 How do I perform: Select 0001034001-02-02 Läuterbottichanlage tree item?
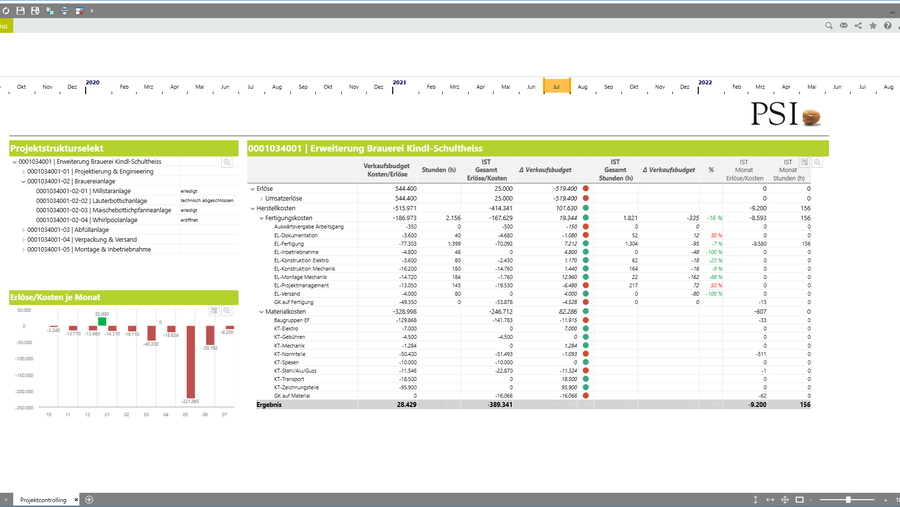click(91, 201)
